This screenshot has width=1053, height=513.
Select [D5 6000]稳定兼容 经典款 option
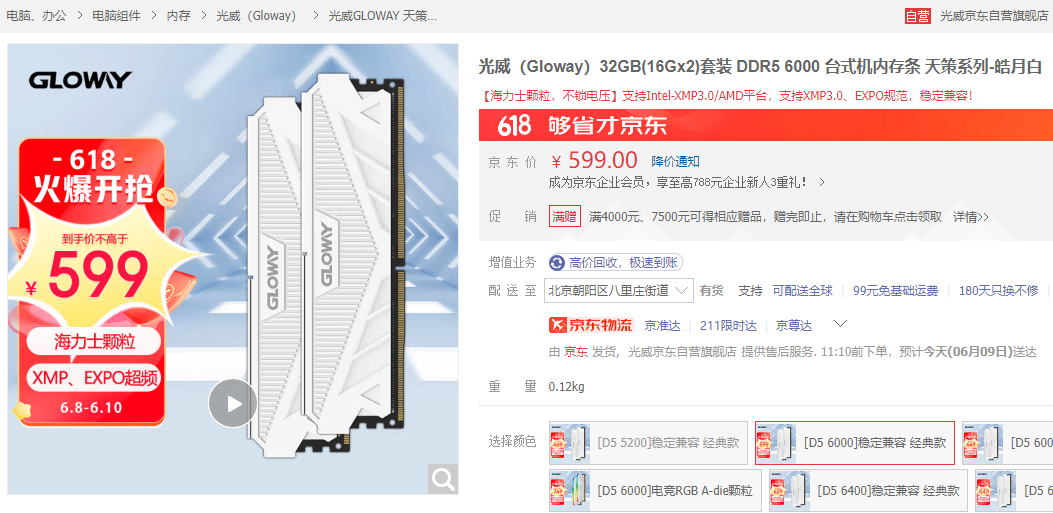(854, 443)
